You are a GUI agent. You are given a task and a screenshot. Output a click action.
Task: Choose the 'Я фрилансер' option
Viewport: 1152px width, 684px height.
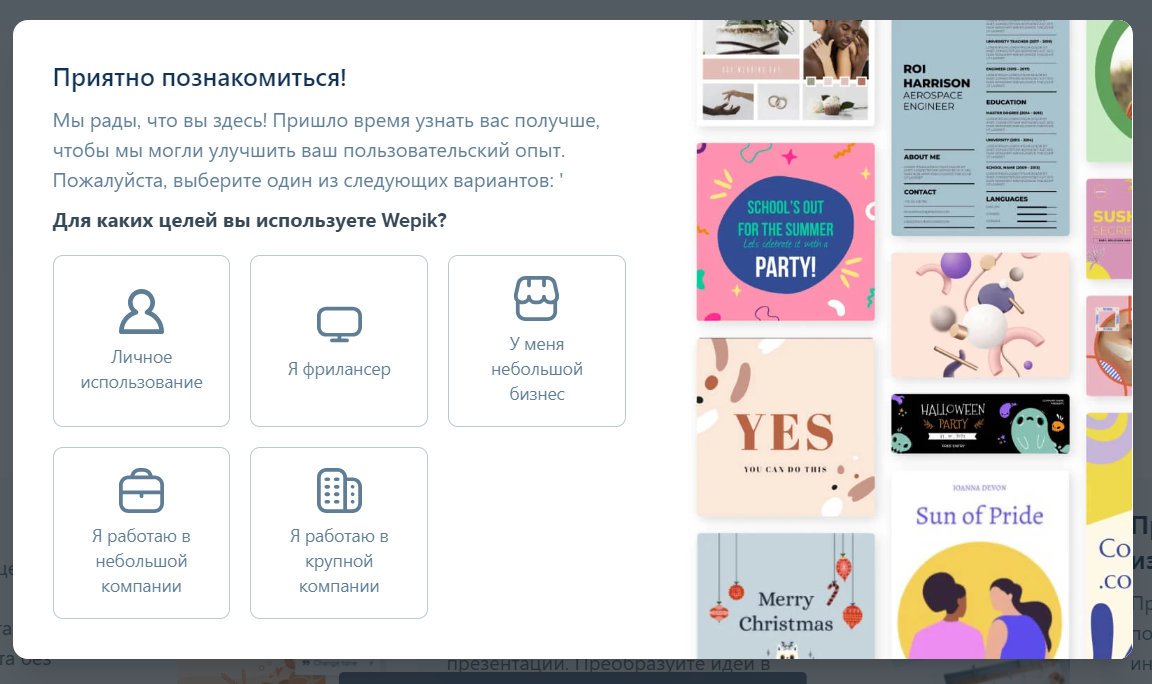pyautogui.click(x=339, y=341)
